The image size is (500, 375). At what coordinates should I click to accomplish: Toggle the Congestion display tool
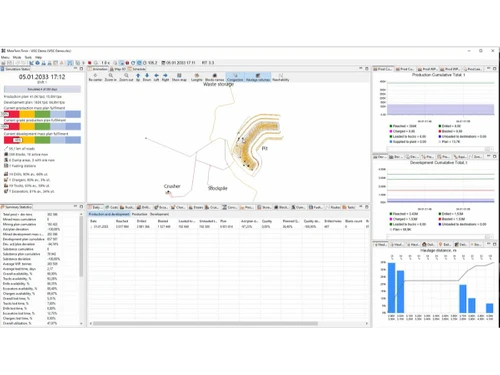click(235, 77)
